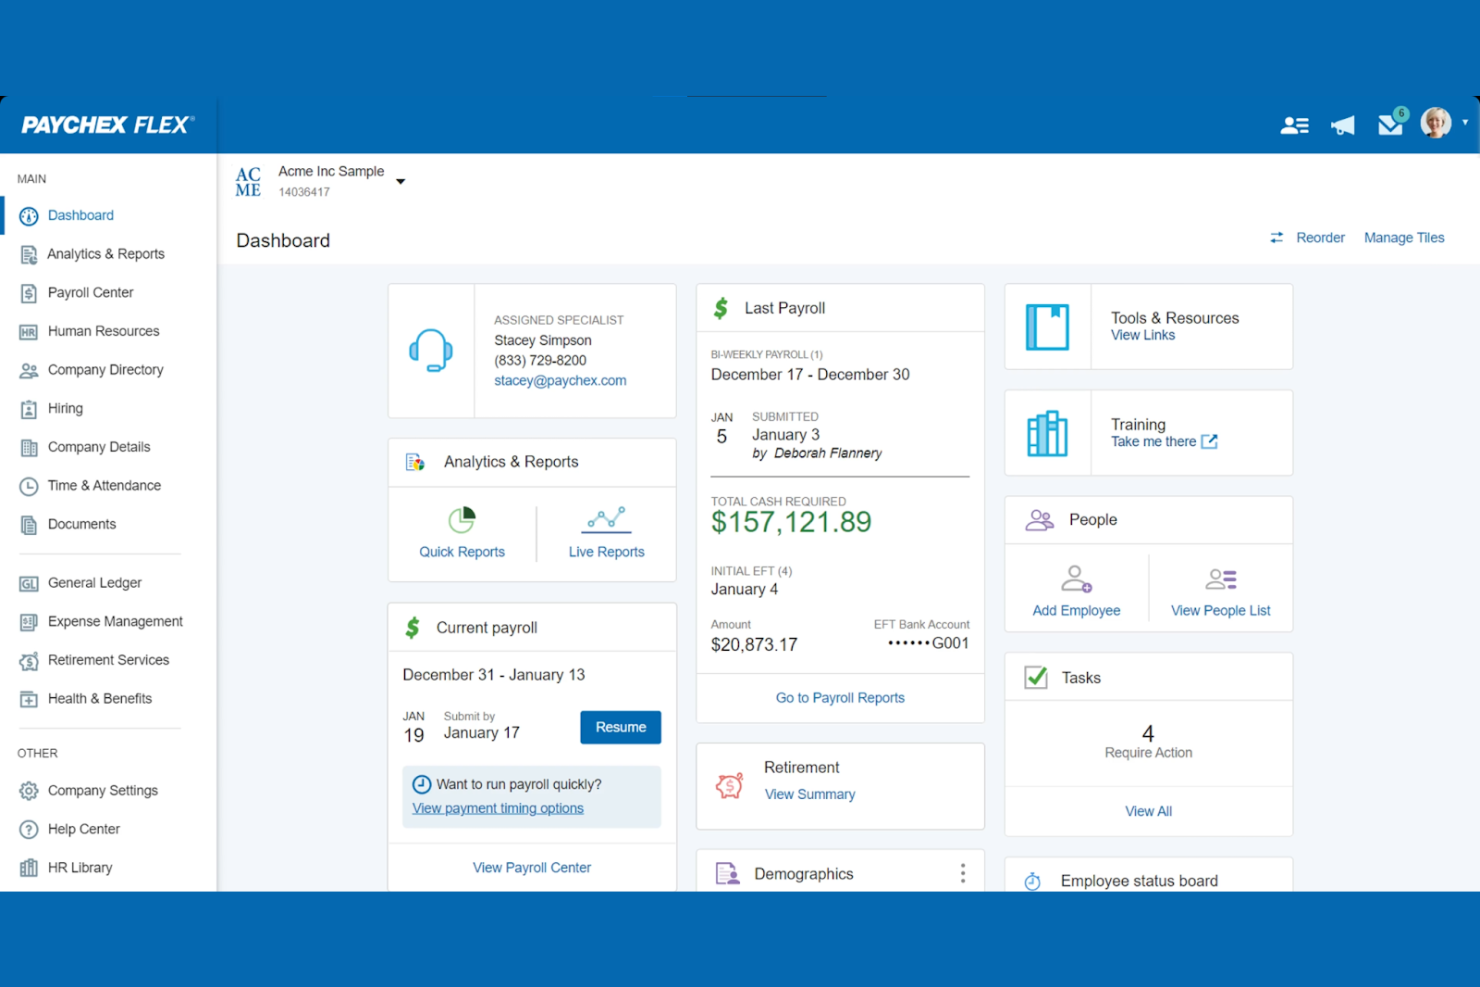
Task: Open the messages inbox with 6 notifications
Action: (1390, 124)
